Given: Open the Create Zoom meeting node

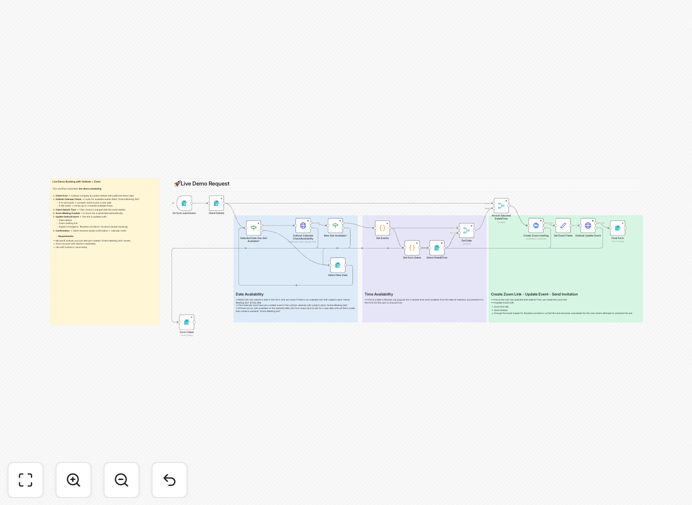Looking at the screenshot, I should (x=536, y=226).
